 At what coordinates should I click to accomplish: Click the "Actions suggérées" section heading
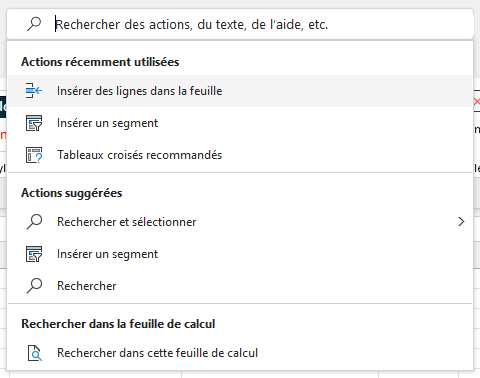pyautogui.click(x=72, y=193)
